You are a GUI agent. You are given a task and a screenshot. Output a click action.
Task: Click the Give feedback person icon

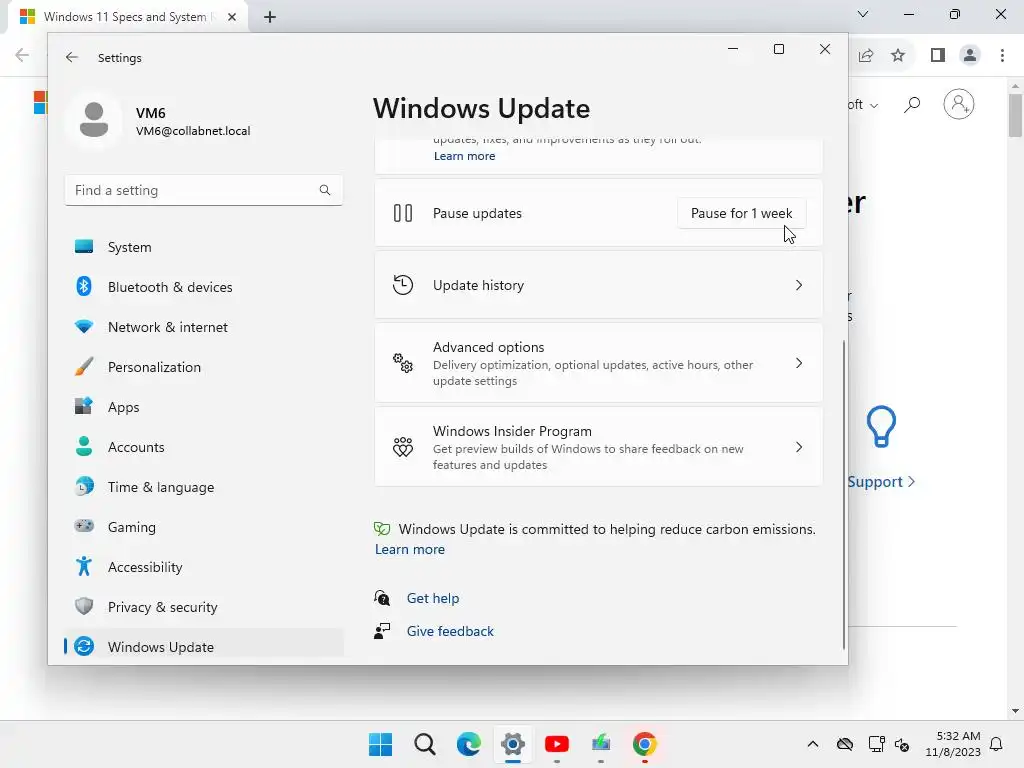[x=382, y=631]
